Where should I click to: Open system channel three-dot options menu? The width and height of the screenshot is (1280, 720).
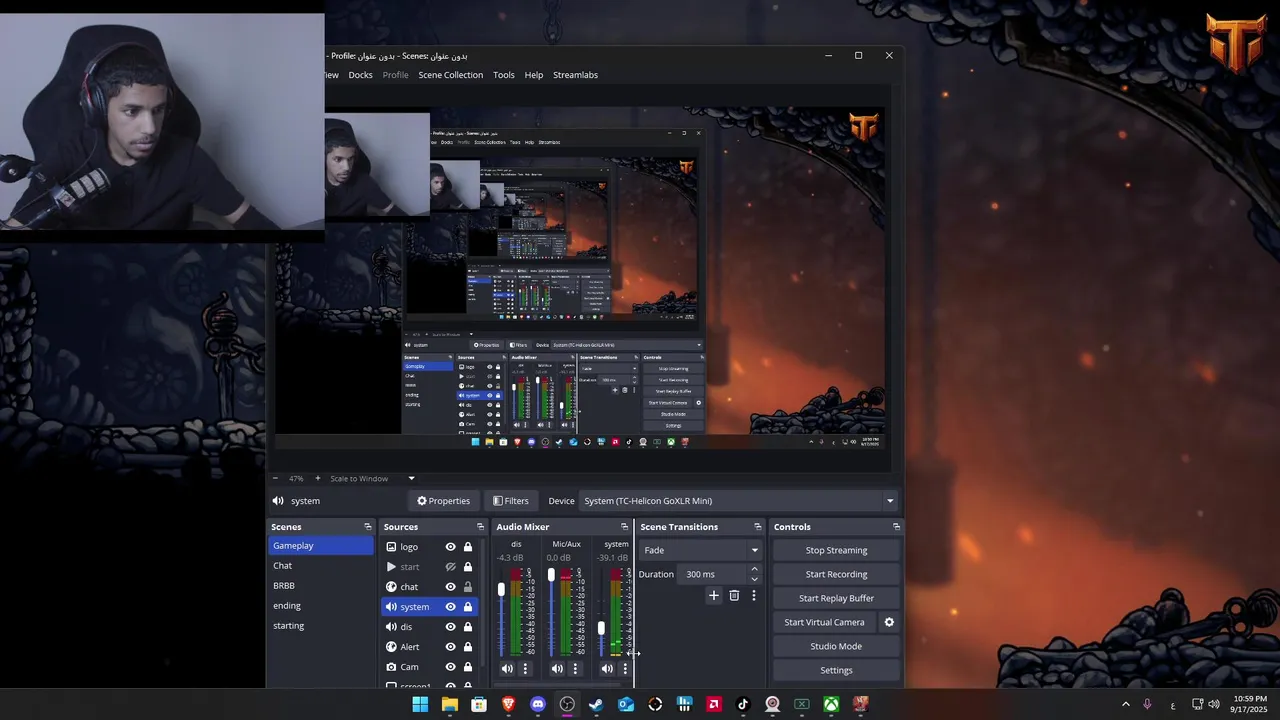(x=625, y=669)
